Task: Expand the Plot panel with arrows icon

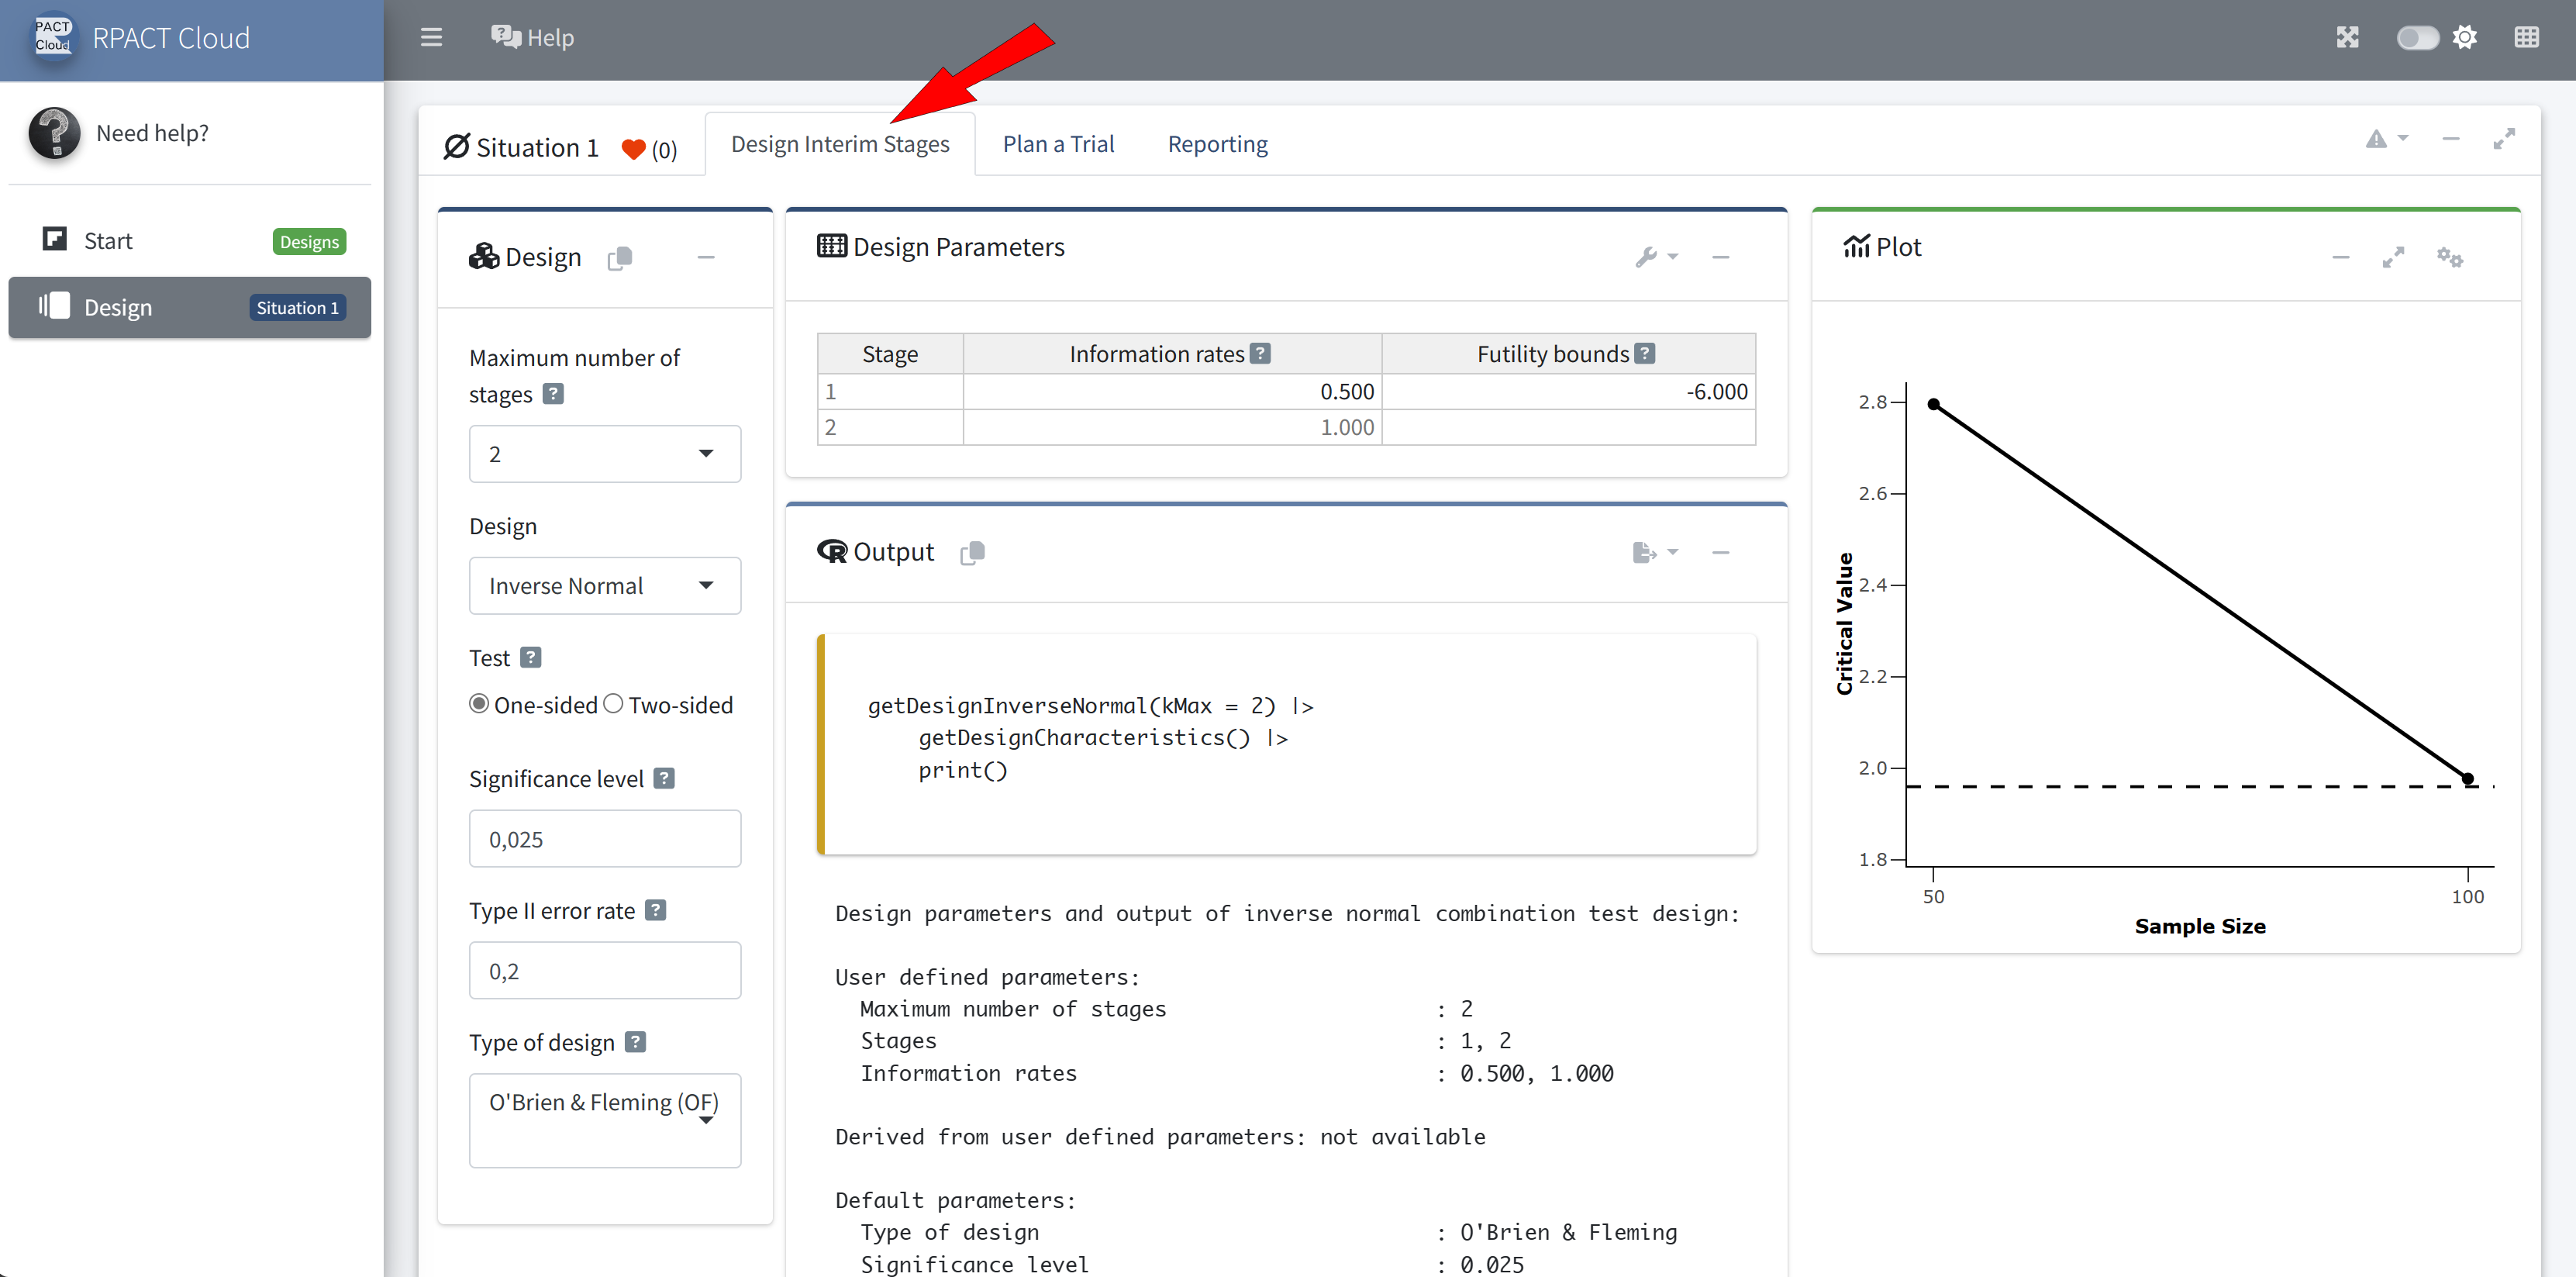Action: tap(2392, 257)
